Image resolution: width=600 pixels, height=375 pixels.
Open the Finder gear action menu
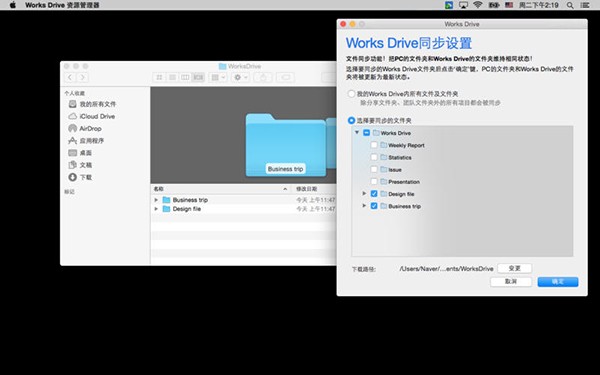[240, 77]
